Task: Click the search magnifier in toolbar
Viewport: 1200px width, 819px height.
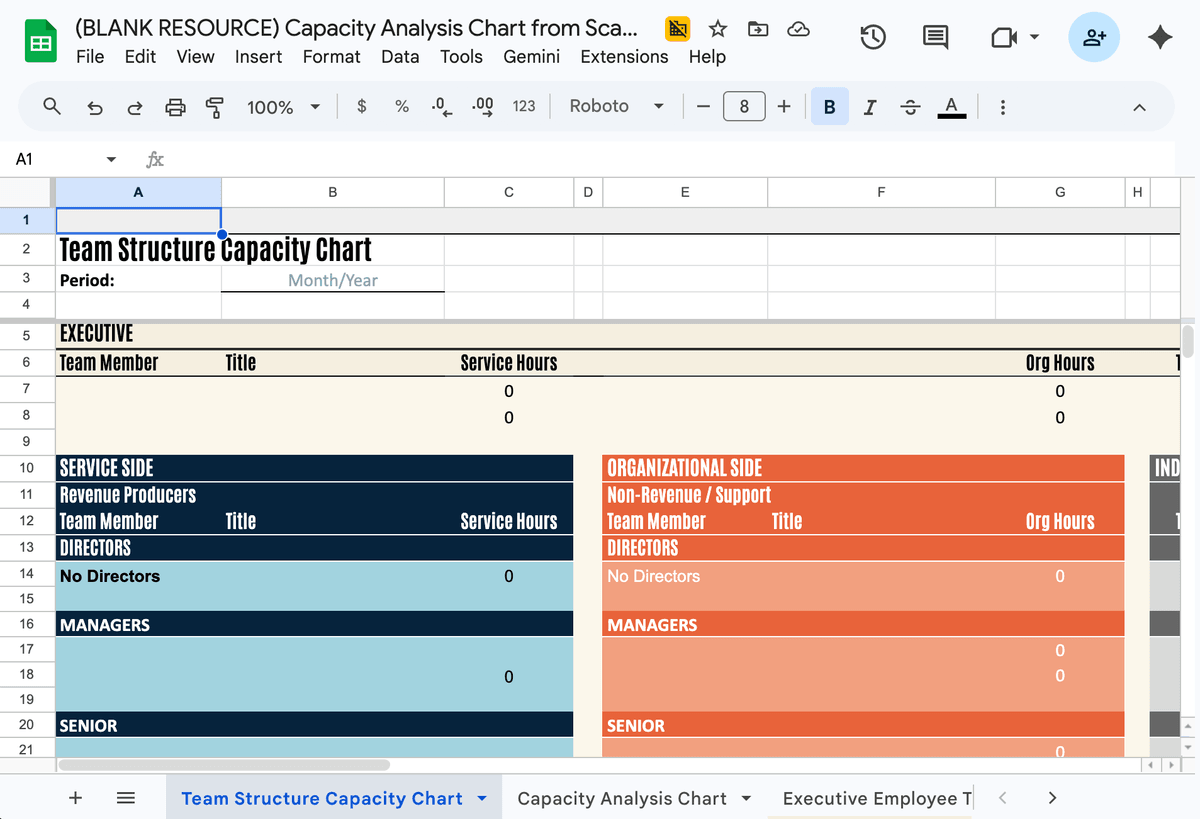Action: 53,106
